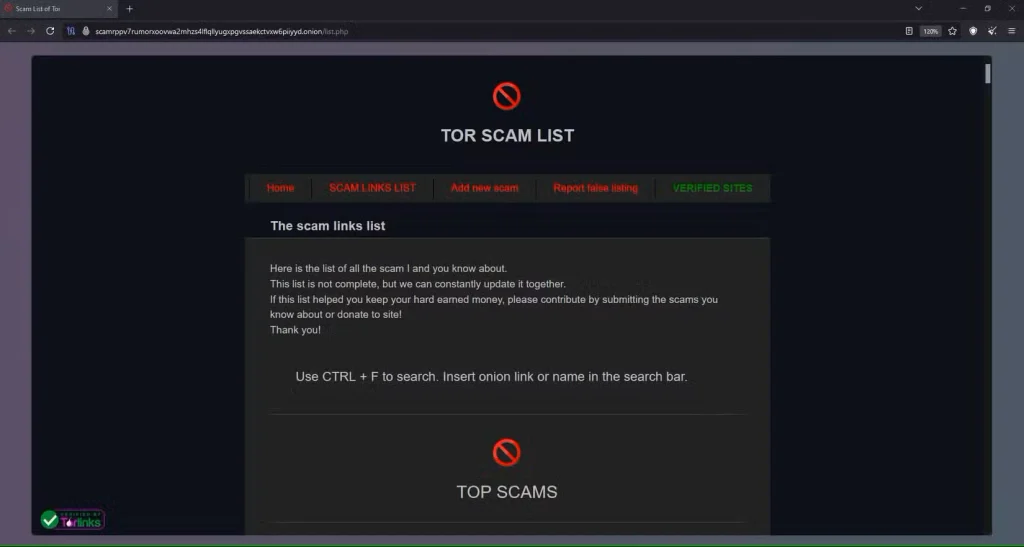Viewport: 1024px width, 547px height.
Task: Select the SCAM LINKS LIST menu item
Action: pyautogui.click(x=372, y=188)
